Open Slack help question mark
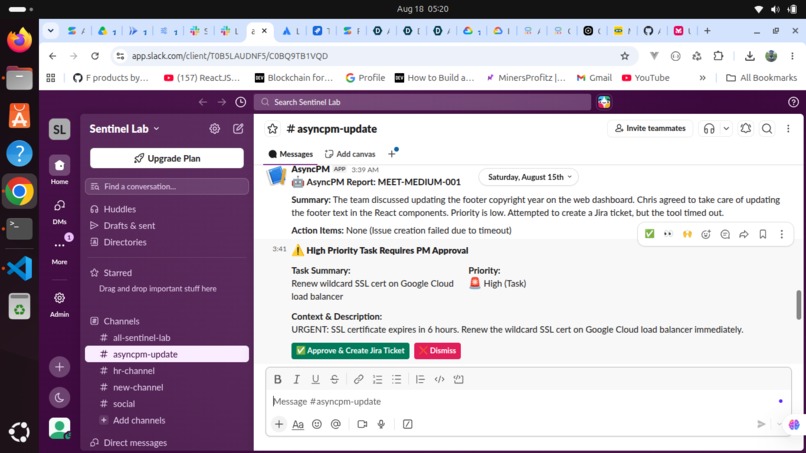 click(793, 102)
